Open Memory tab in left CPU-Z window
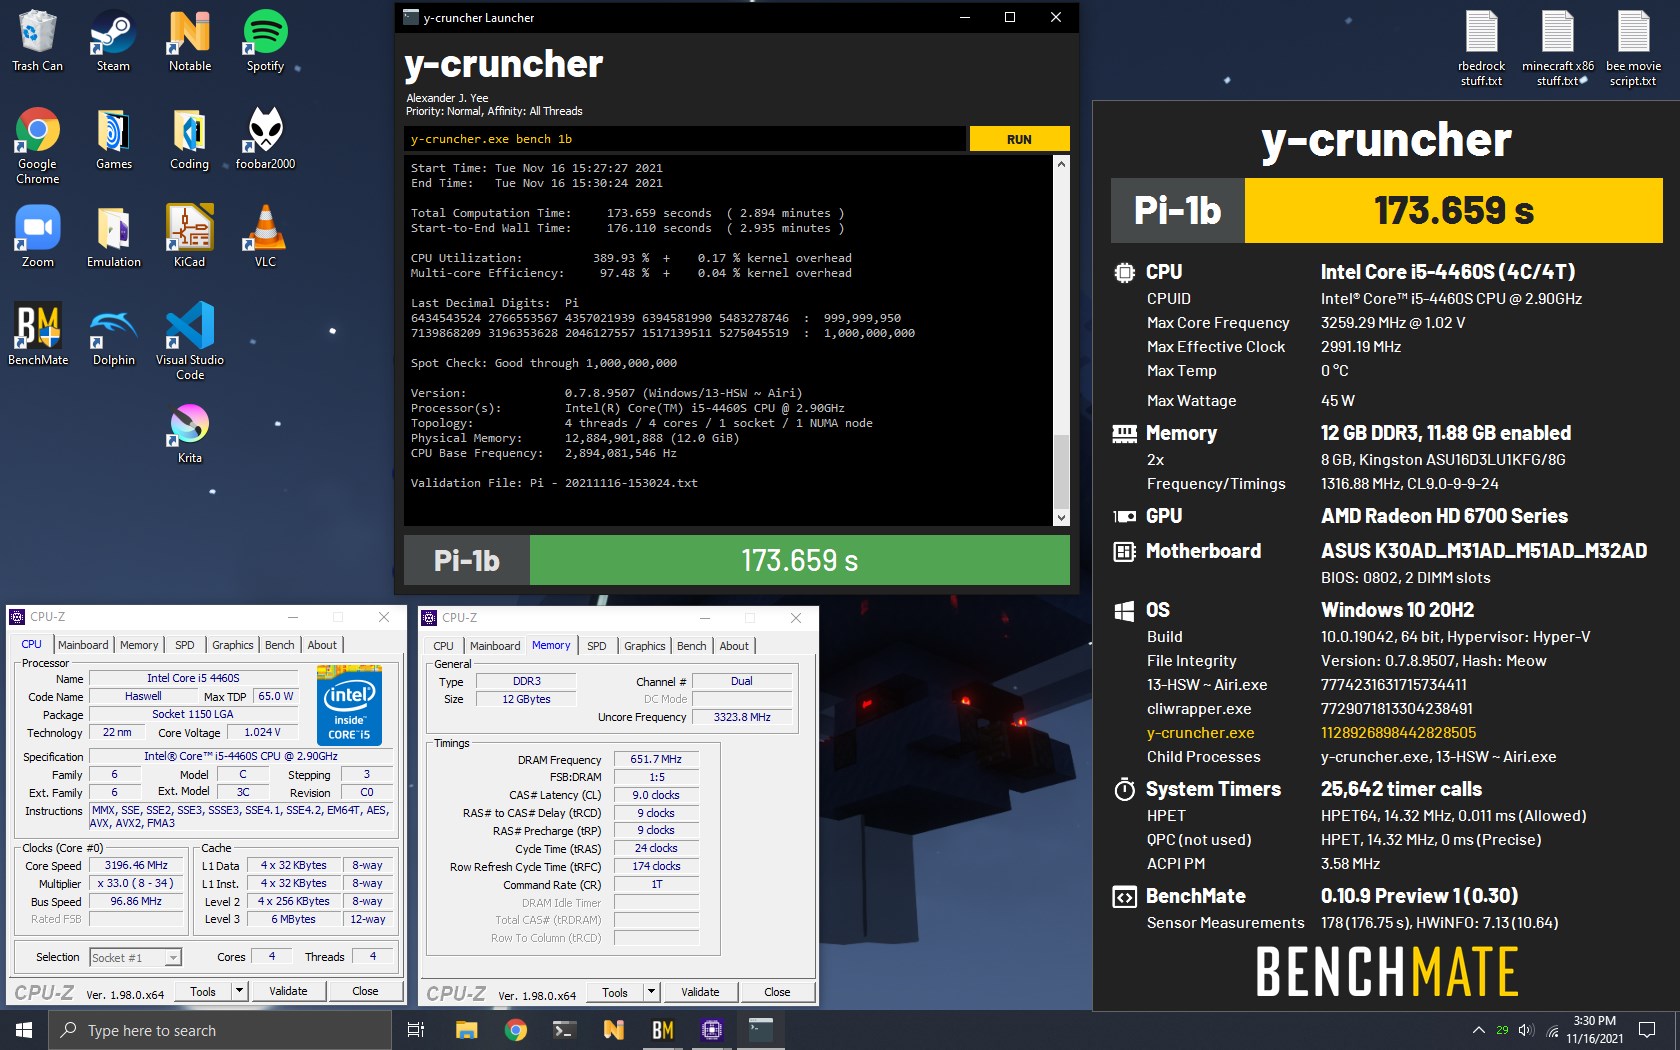The width and height of the screenshot is (1680, 1050). tap(139, 645)
